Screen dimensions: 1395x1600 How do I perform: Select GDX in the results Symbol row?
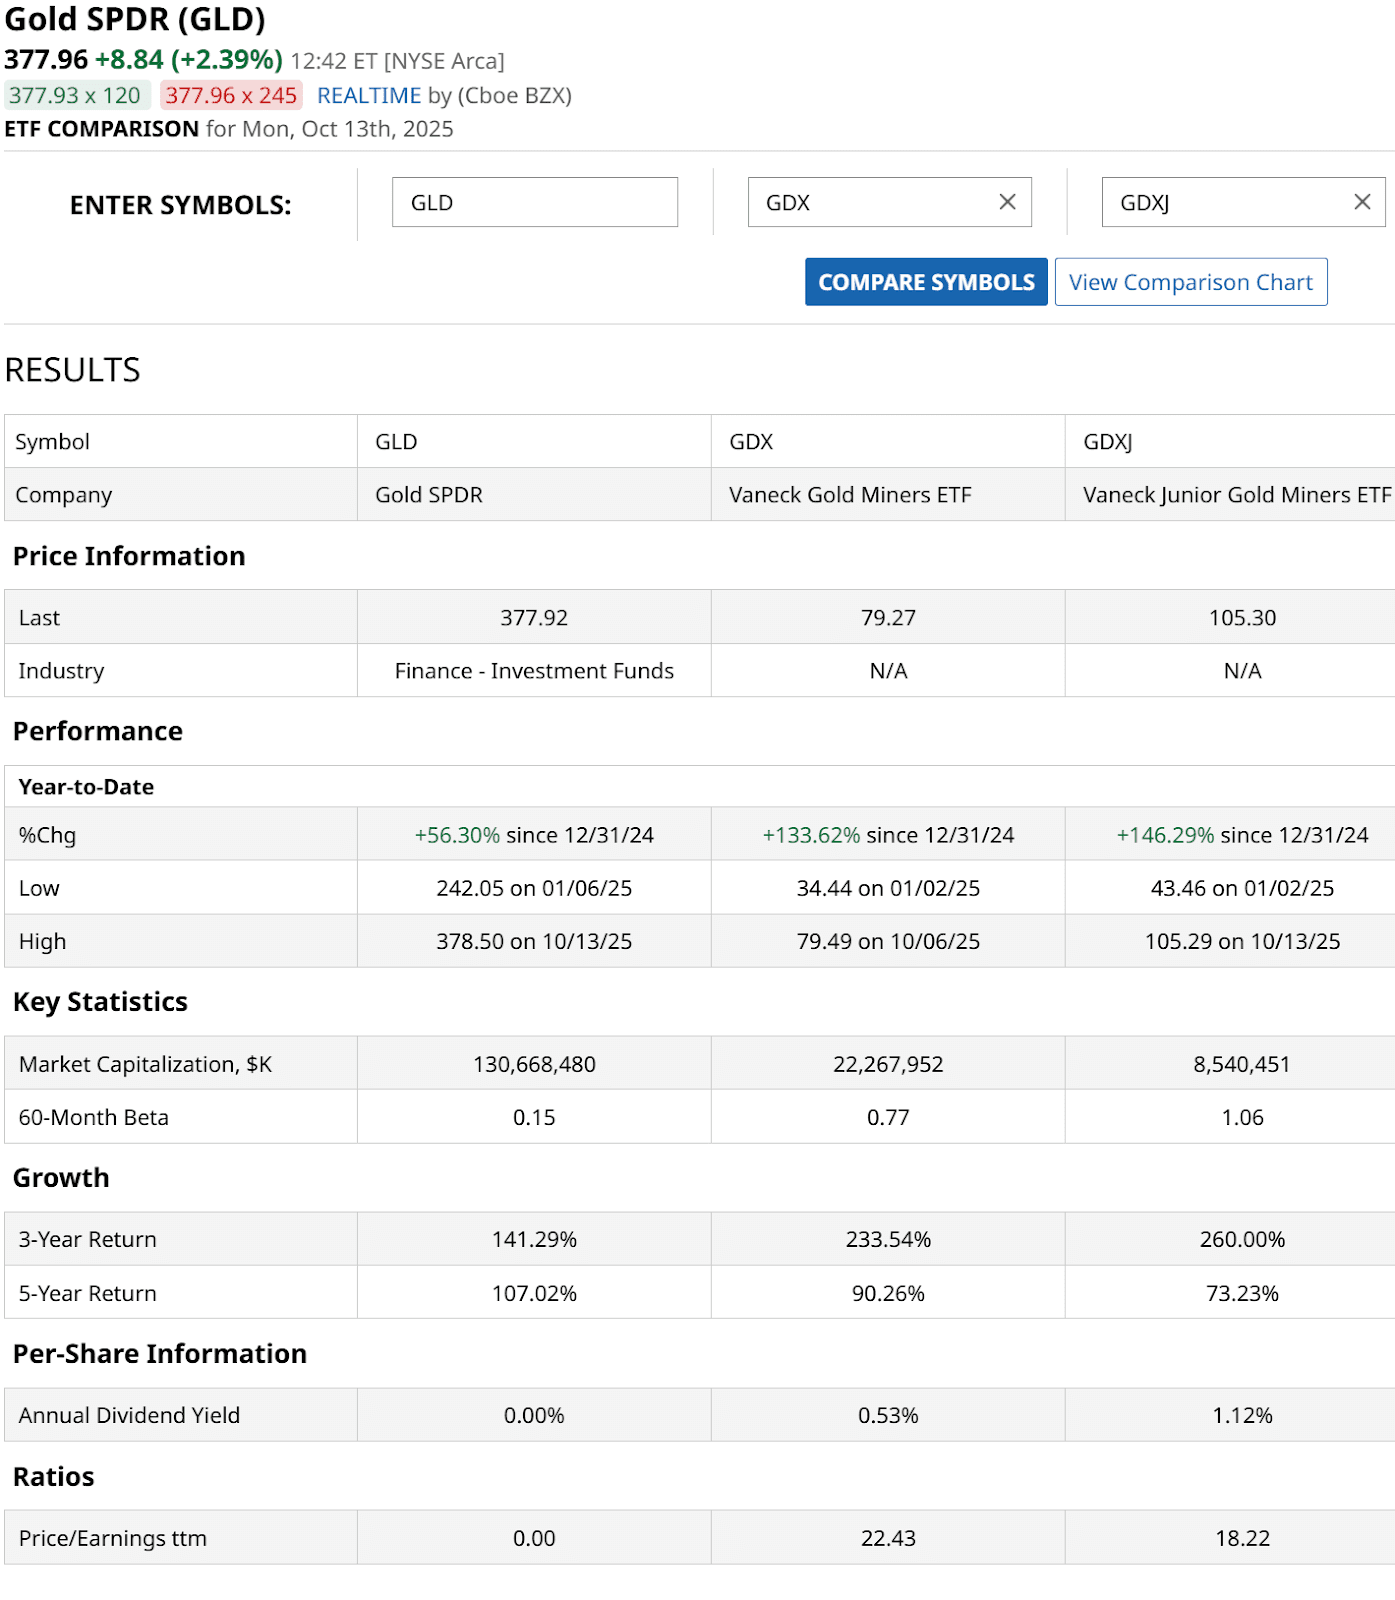coord(751,442)
